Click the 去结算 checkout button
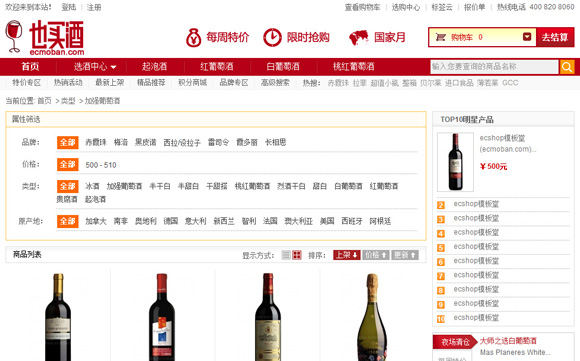Screen dimensions: 580x361 [x=555, y=37]
